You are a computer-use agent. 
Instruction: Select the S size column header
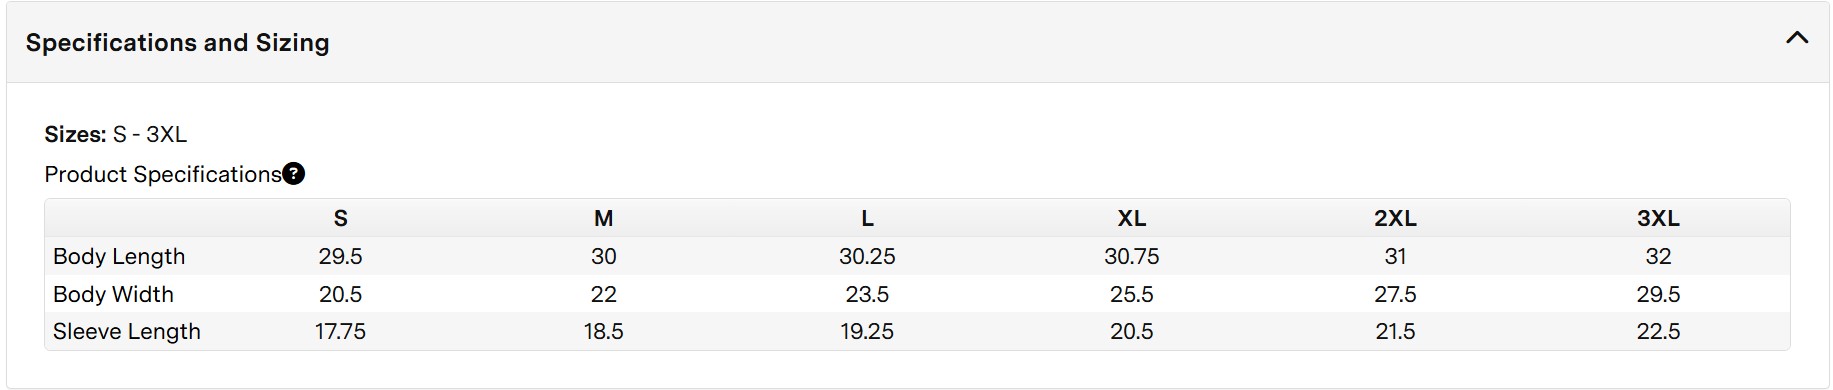pyautogui.click(x=340, y=218)
